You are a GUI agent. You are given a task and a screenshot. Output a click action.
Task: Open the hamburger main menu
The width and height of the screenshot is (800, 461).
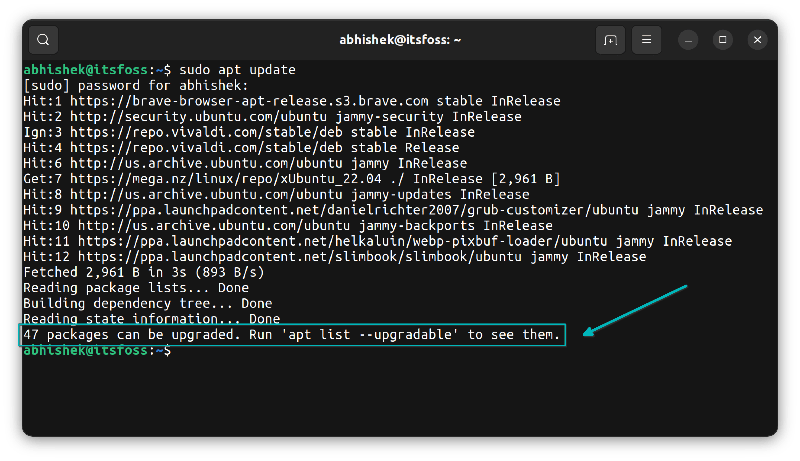point(647,40)
